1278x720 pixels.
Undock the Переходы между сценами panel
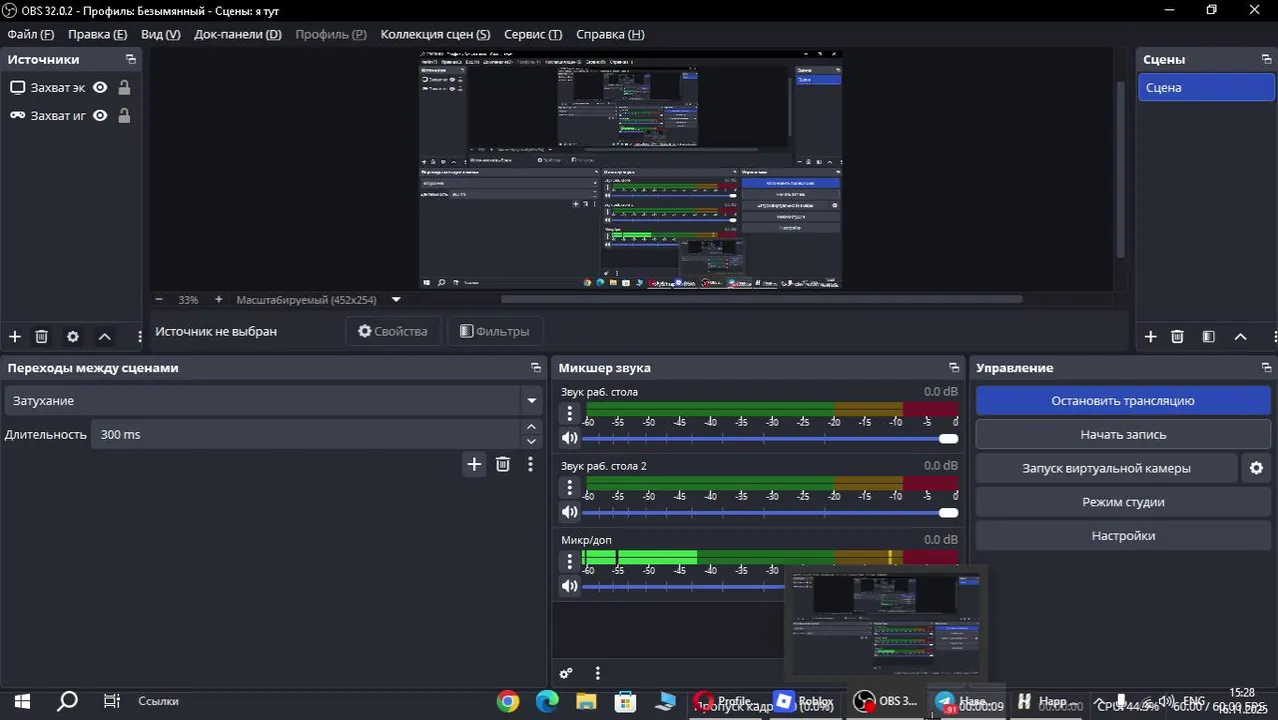click(x=536, y=368)
